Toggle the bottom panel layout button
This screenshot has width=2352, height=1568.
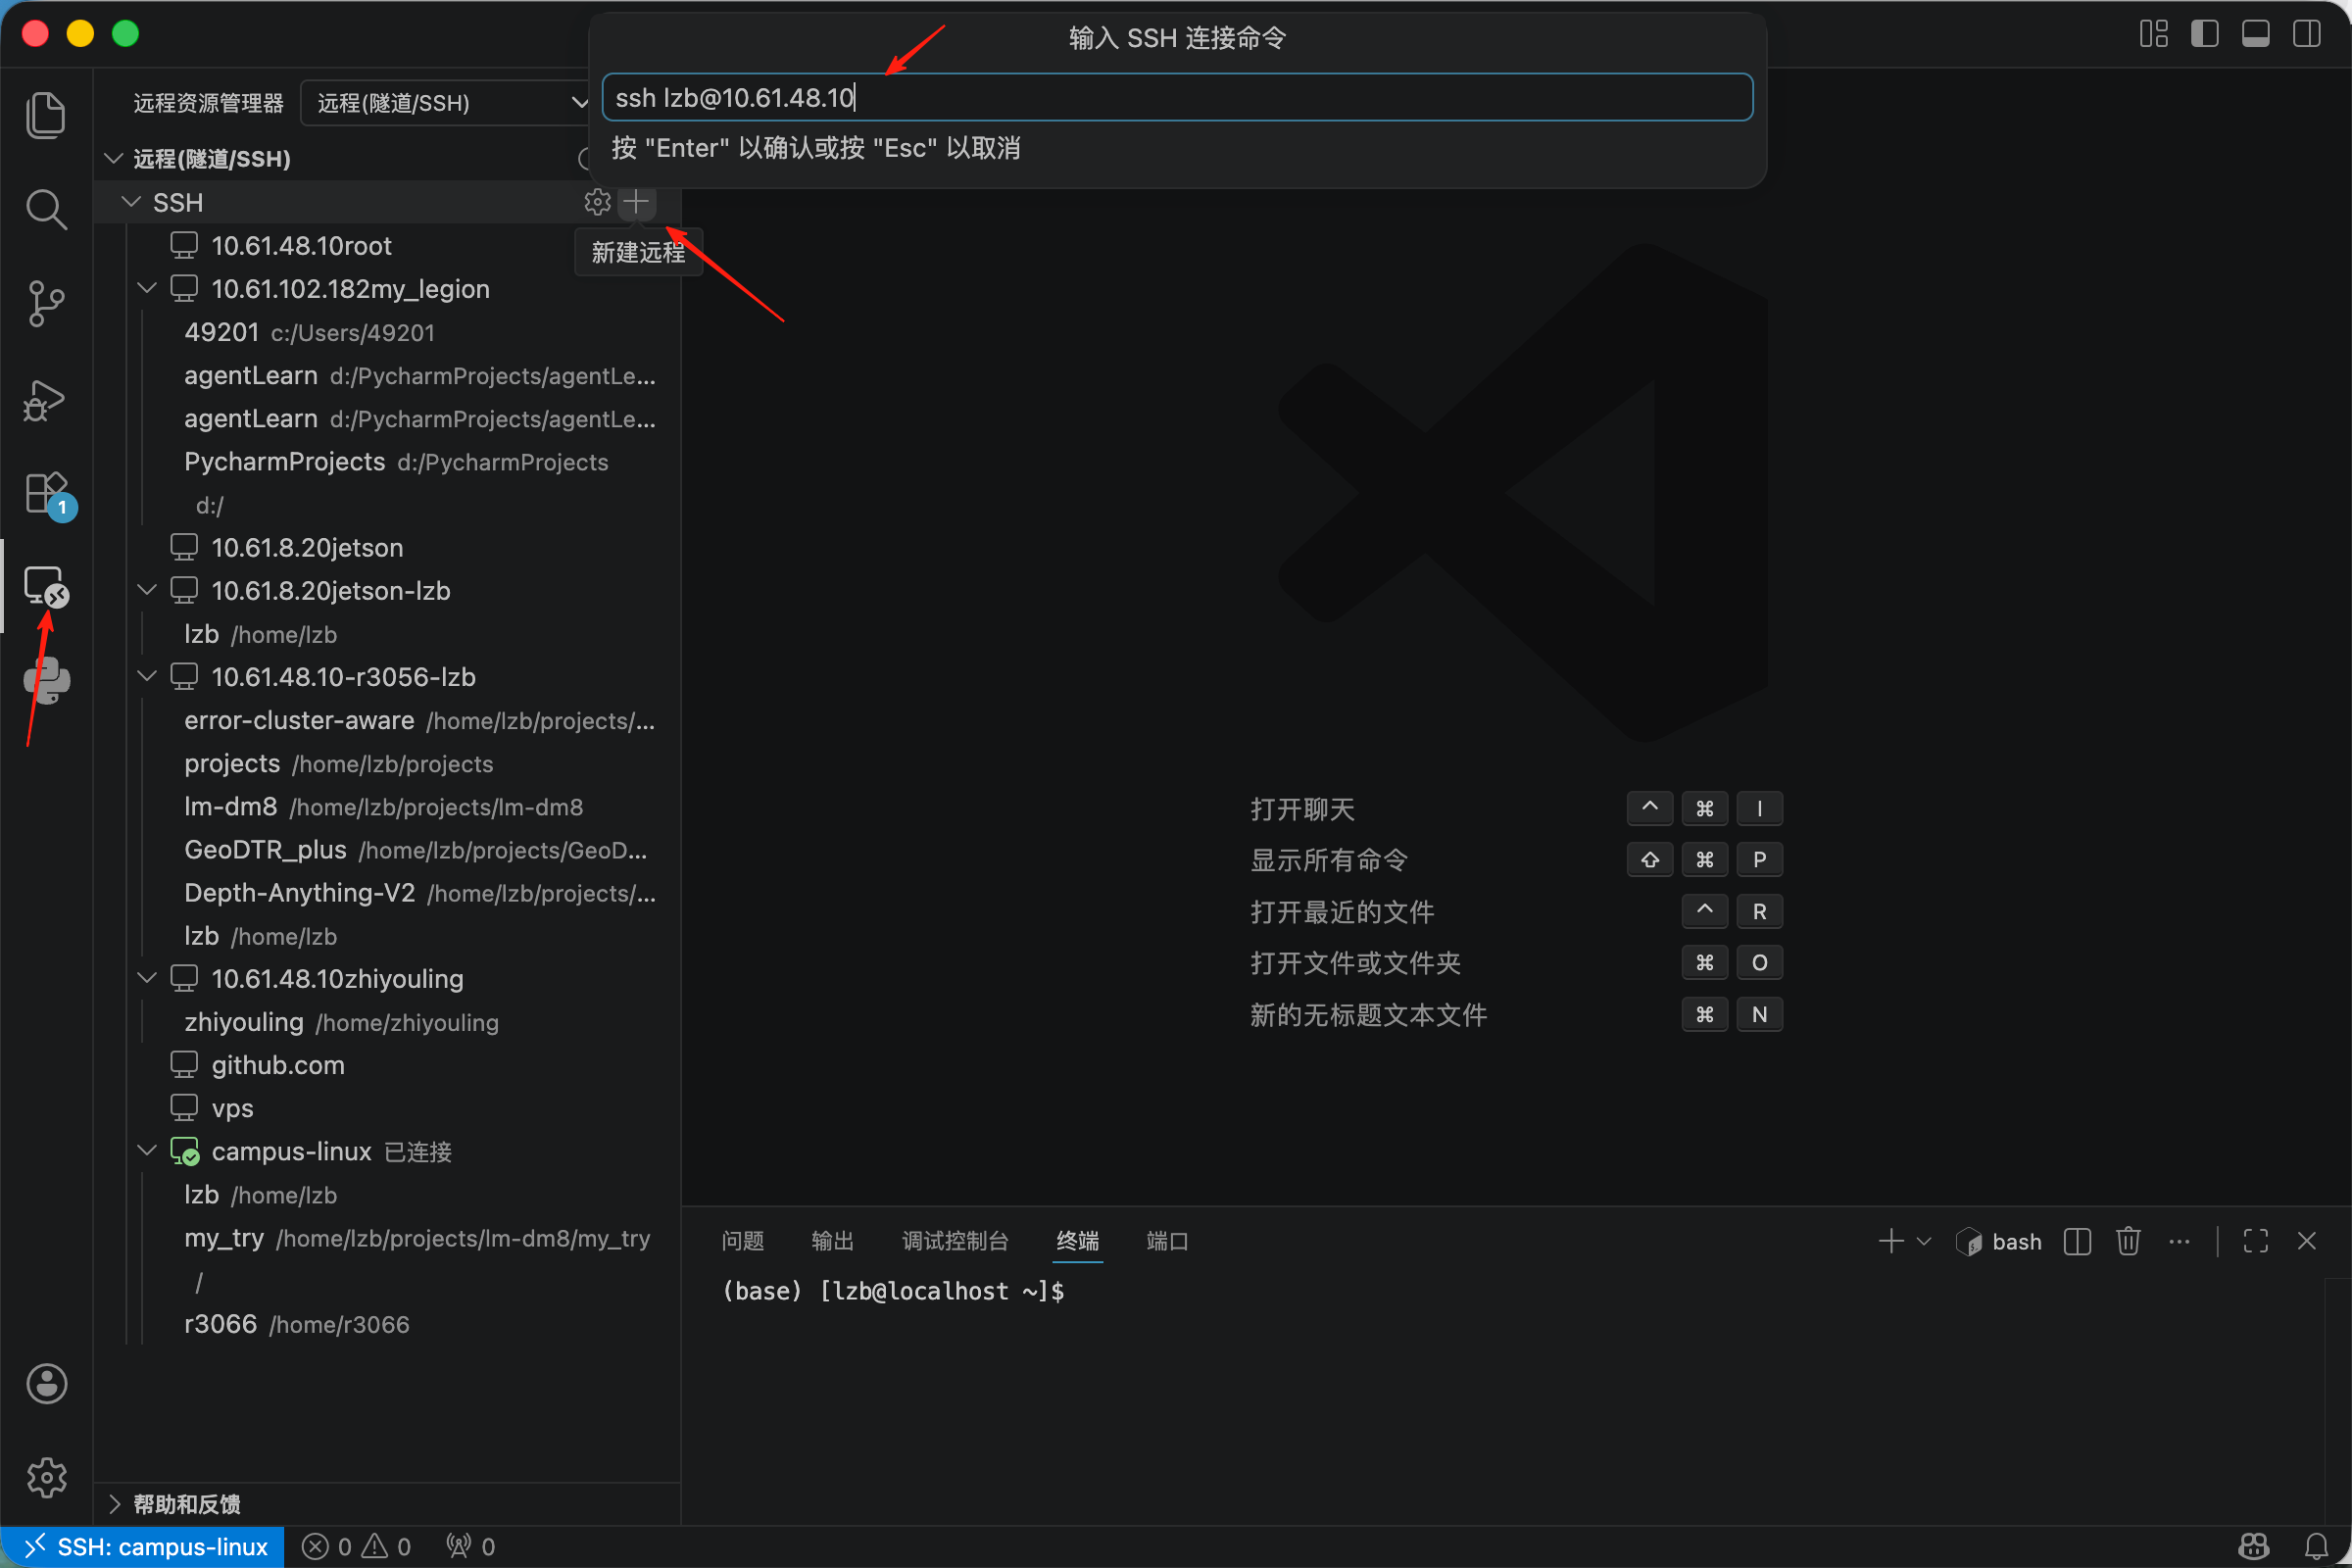point(2255,34)
